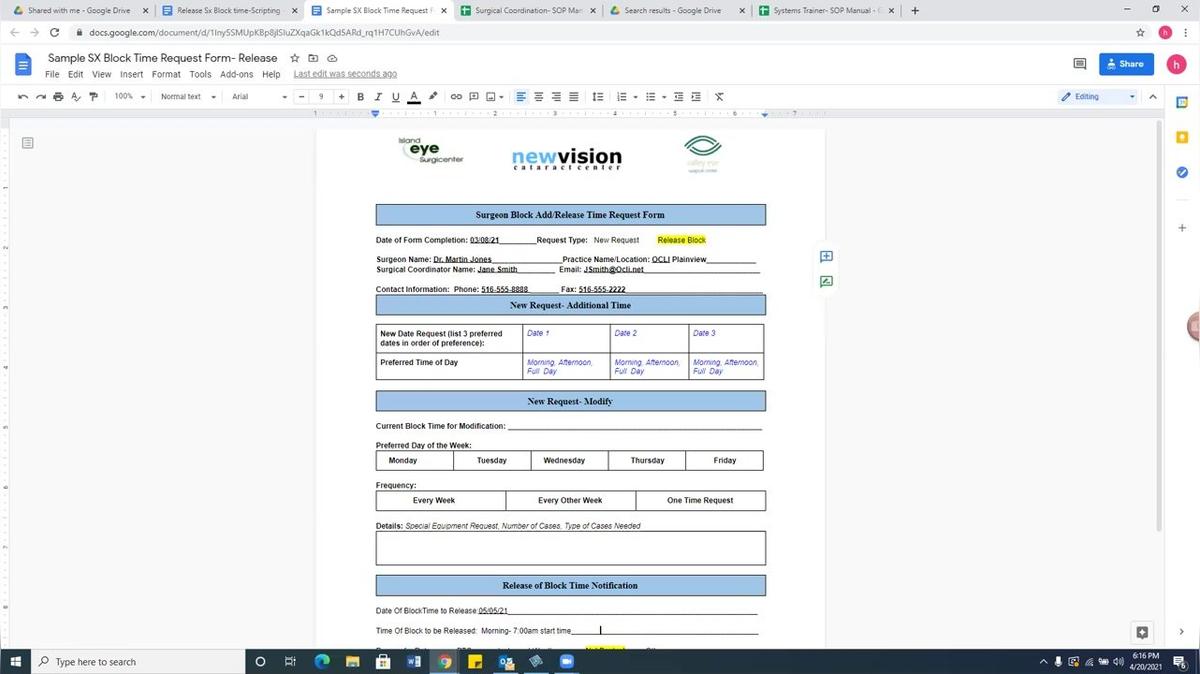This screenshot has width=1200, height=674.
Task: Toggle underline formatting
Action: [395, 96]
